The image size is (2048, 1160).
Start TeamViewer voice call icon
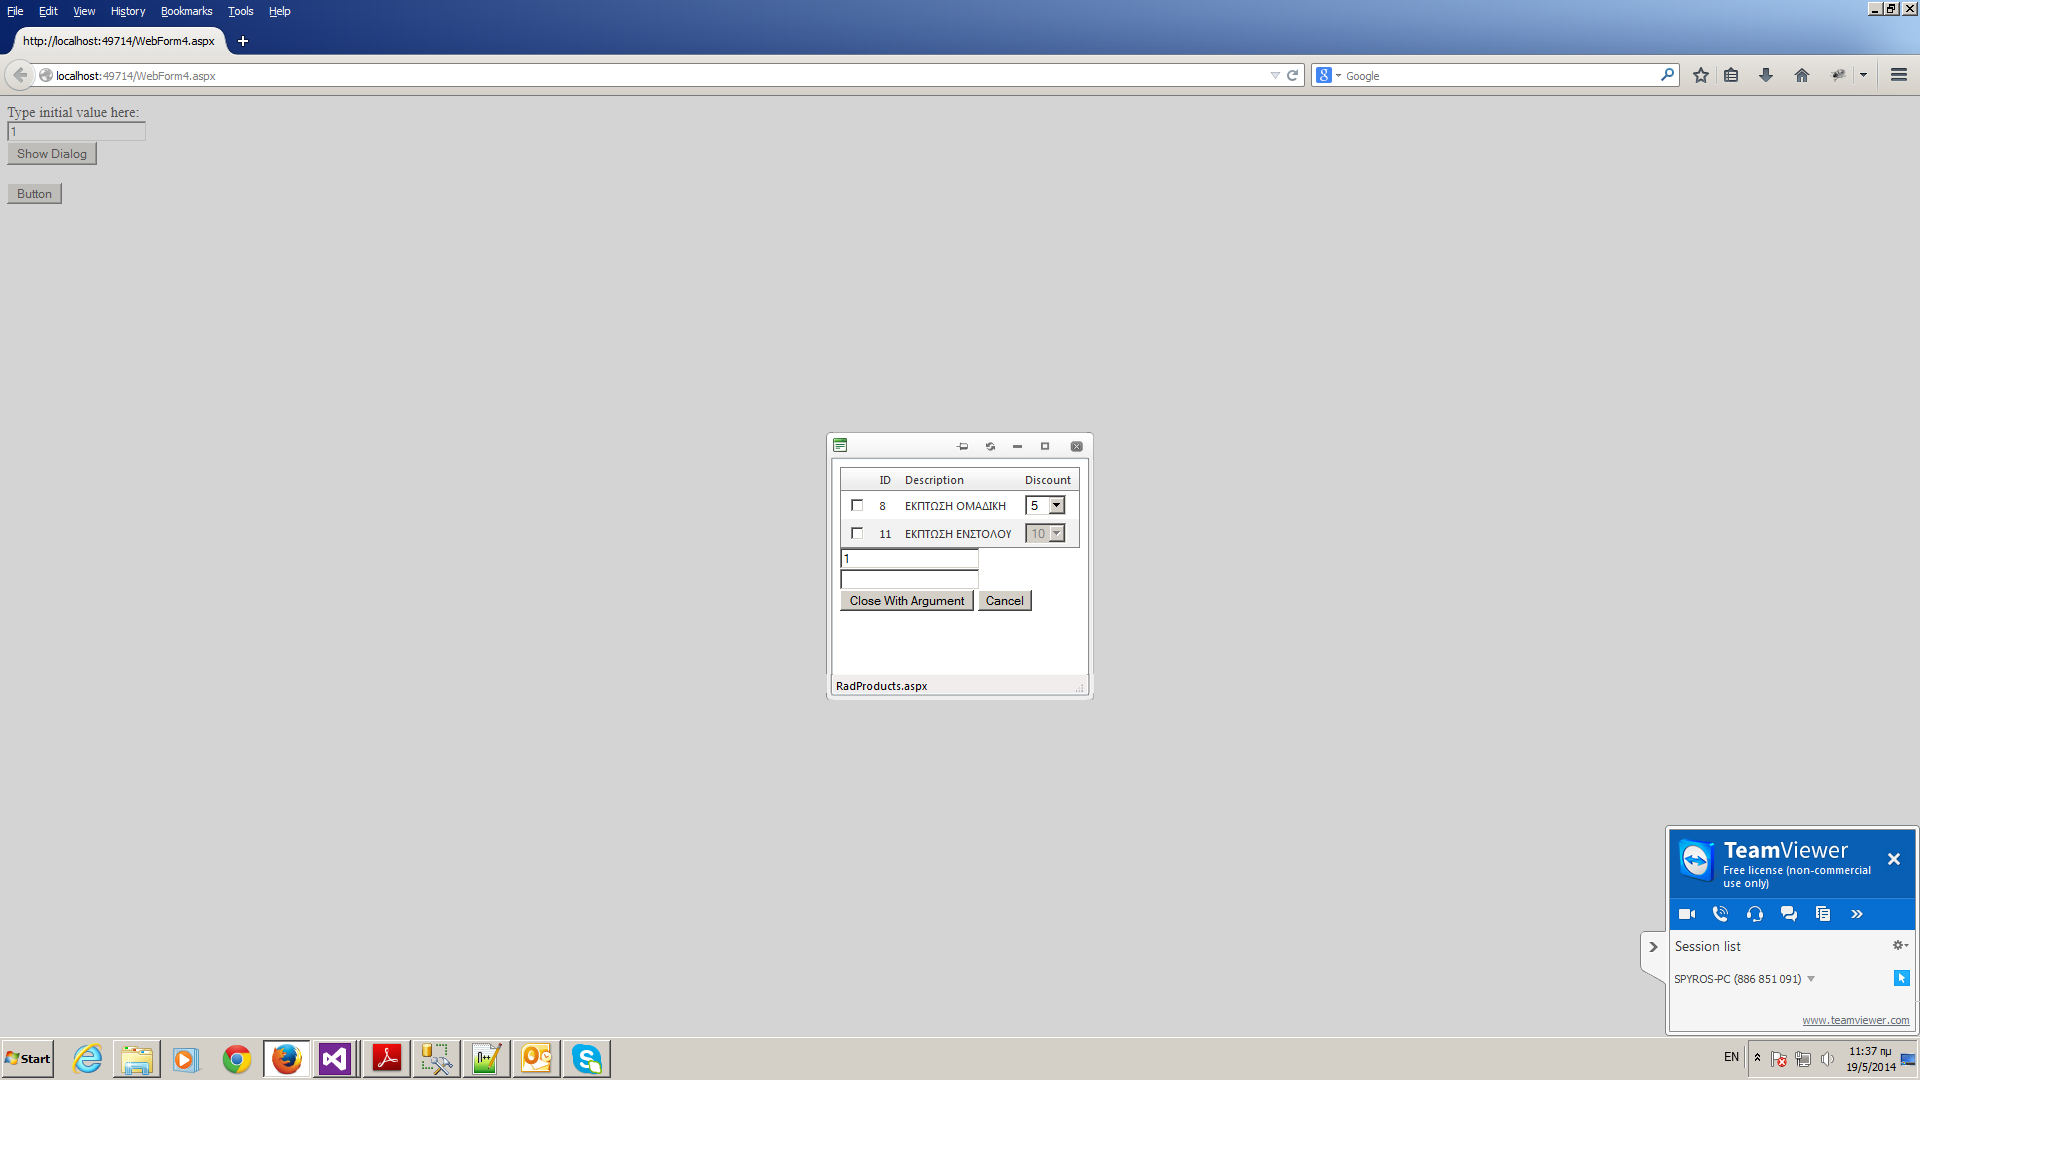point(1720,914)
